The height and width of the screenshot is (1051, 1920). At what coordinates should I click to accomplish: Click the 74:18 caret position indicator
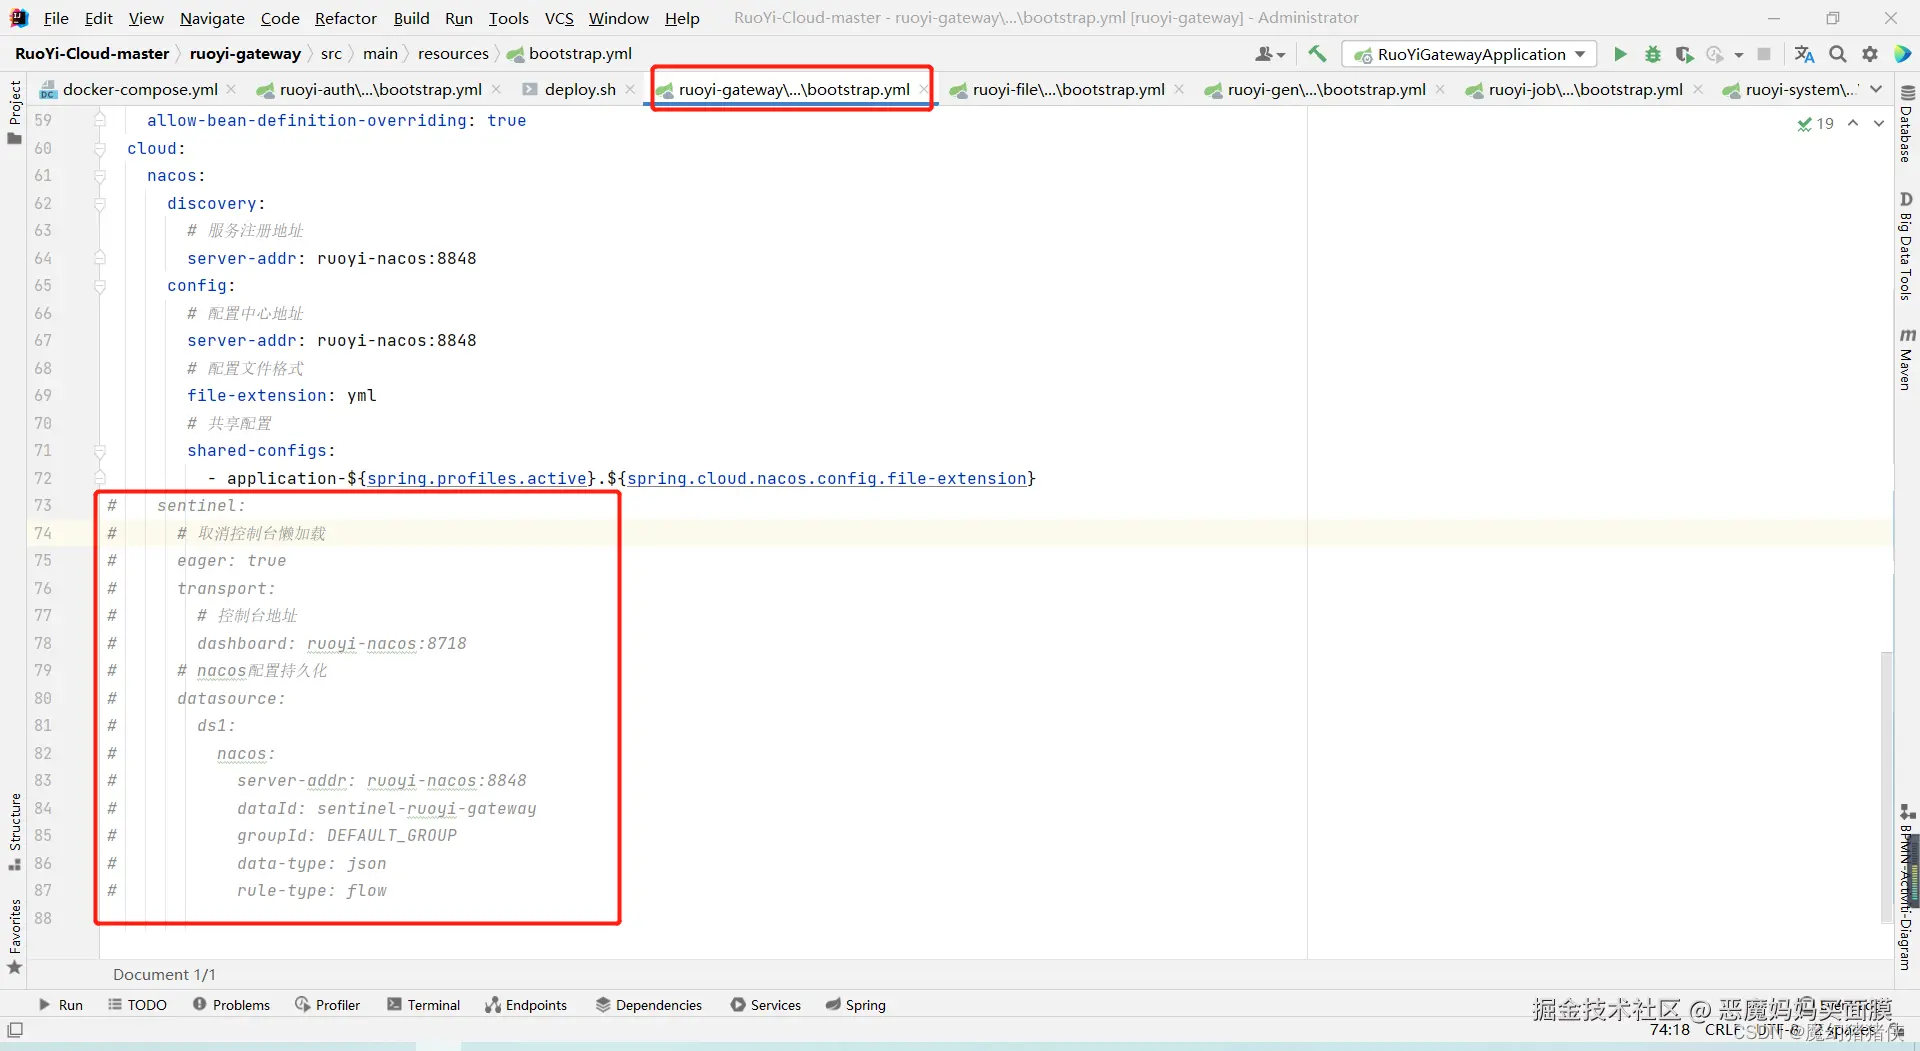point(1669,1030)
